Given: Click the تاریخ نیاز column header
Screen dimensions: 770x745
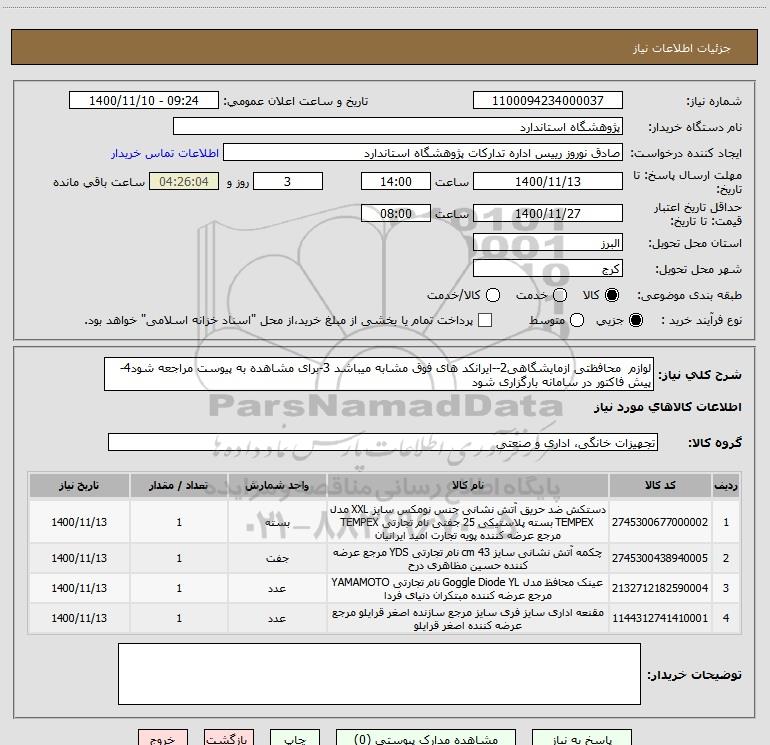Looking at the screenshot, I should [x=79, y=486].
